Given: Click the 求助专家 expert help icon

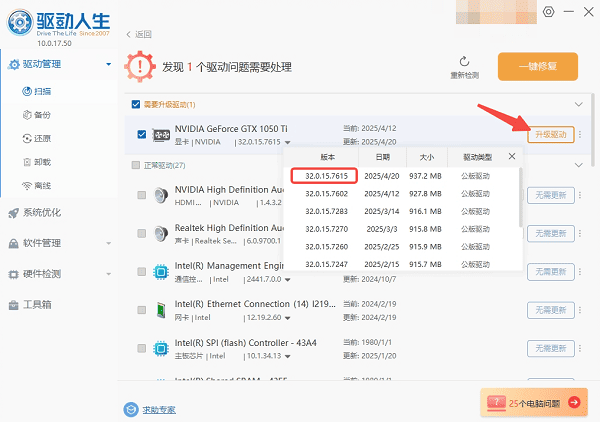Looking at the screenshot, I should pyautogui.click(x=130, y=409).
